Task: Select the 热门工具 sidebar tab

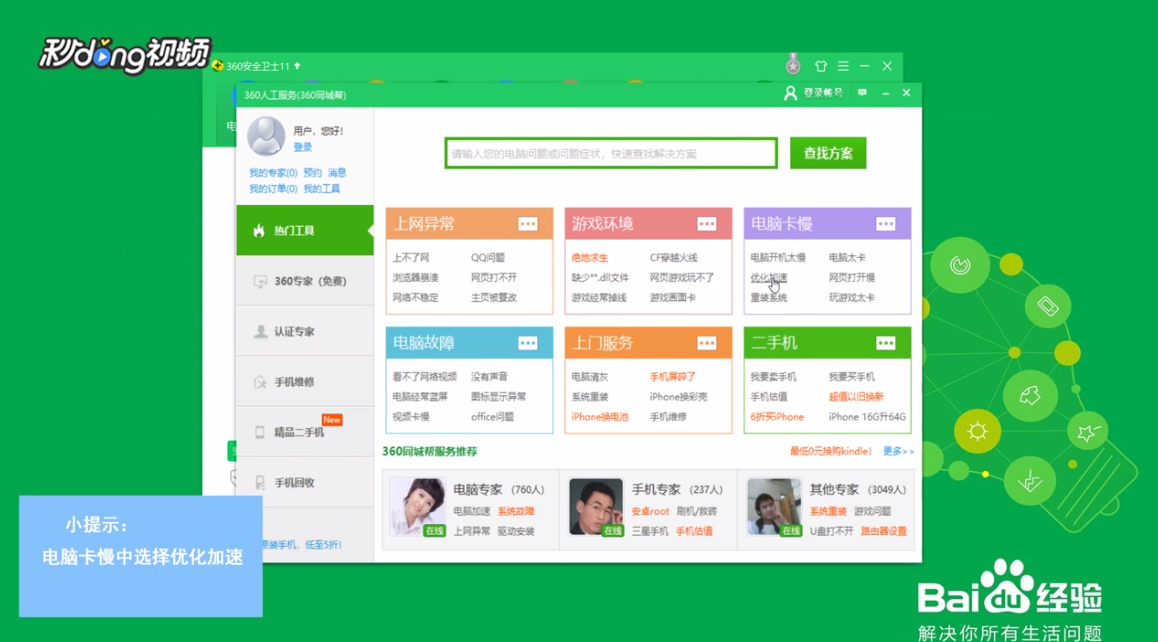Action: [x=305, y=230]
